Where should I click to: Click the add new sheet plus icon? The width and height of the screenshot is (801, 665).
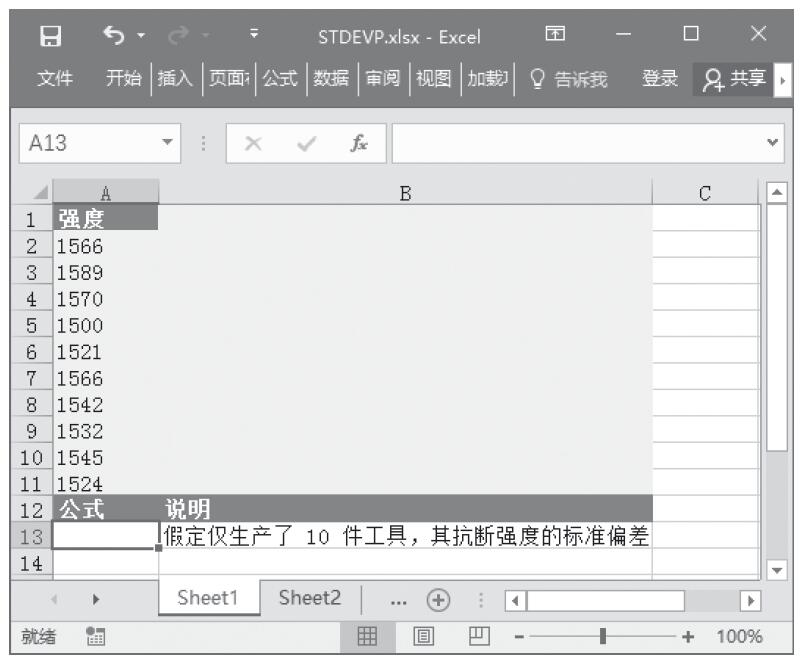[x=436, y=599]
